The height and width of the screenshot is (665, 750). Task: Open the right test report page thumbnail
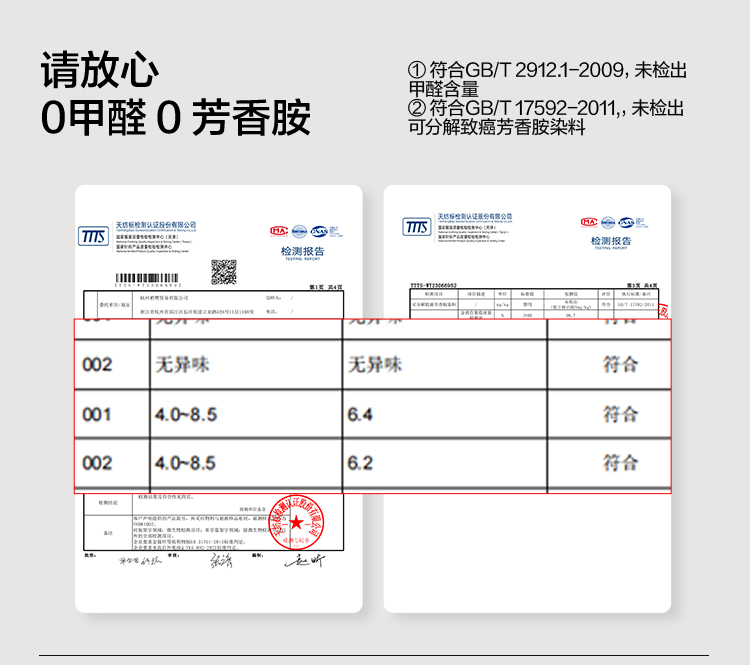[x=527, y=399]
